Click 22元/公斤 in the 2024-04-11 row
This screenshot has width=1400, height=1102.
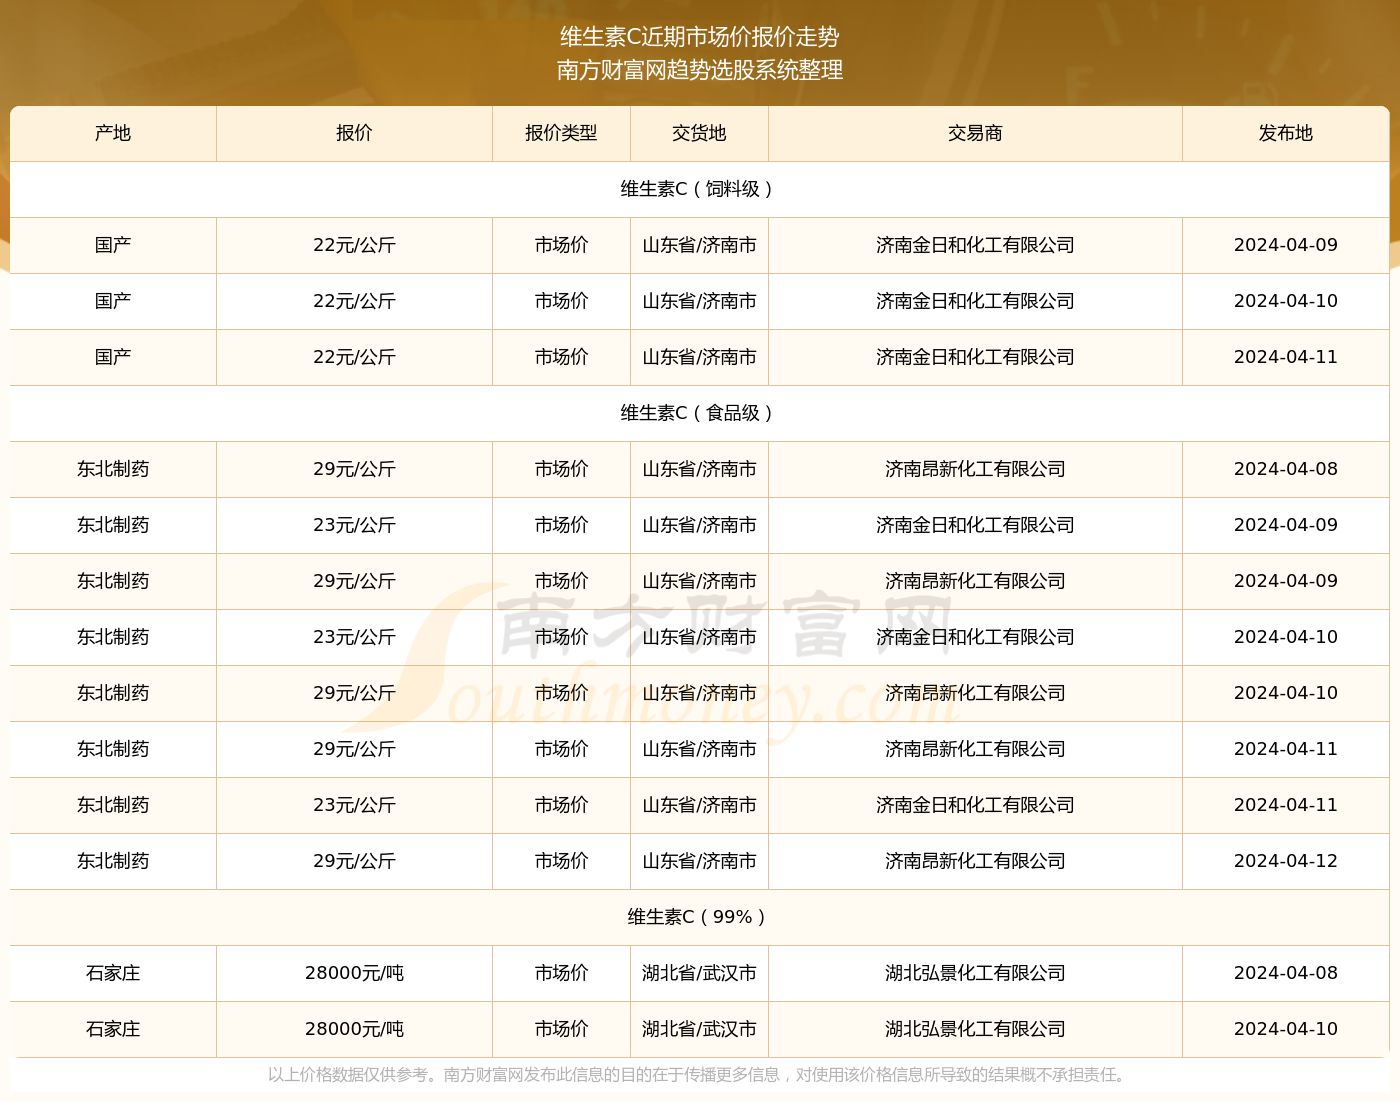coord(354,357)
